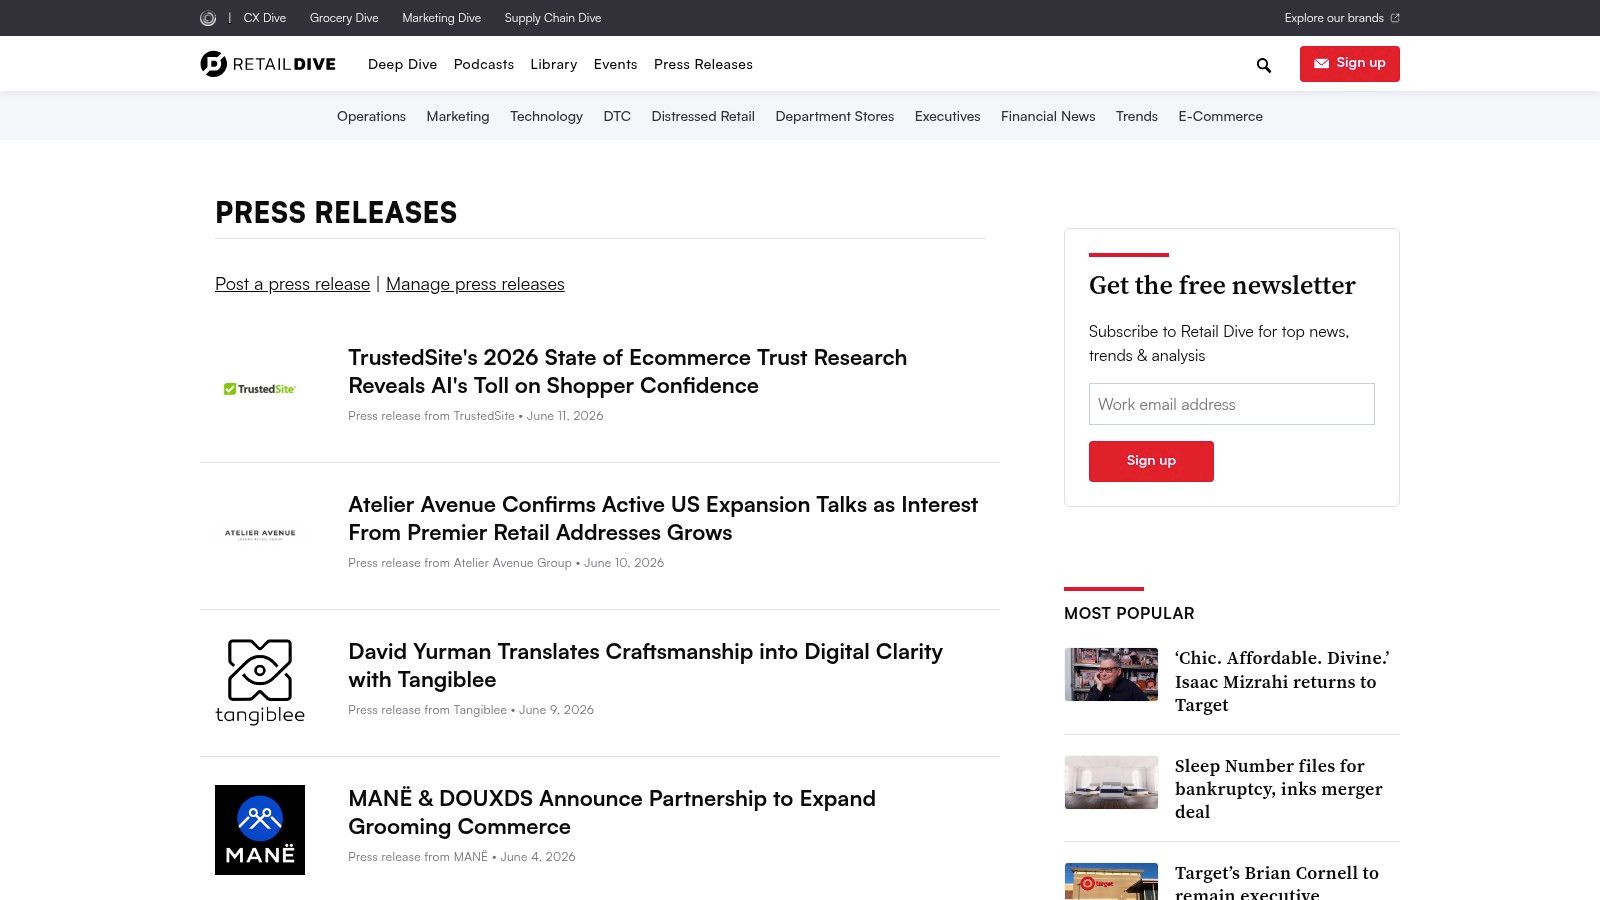The width and height of the screenshot is (1600, 900).
Task: Click Post a press release link
Action: coord(292,284)
